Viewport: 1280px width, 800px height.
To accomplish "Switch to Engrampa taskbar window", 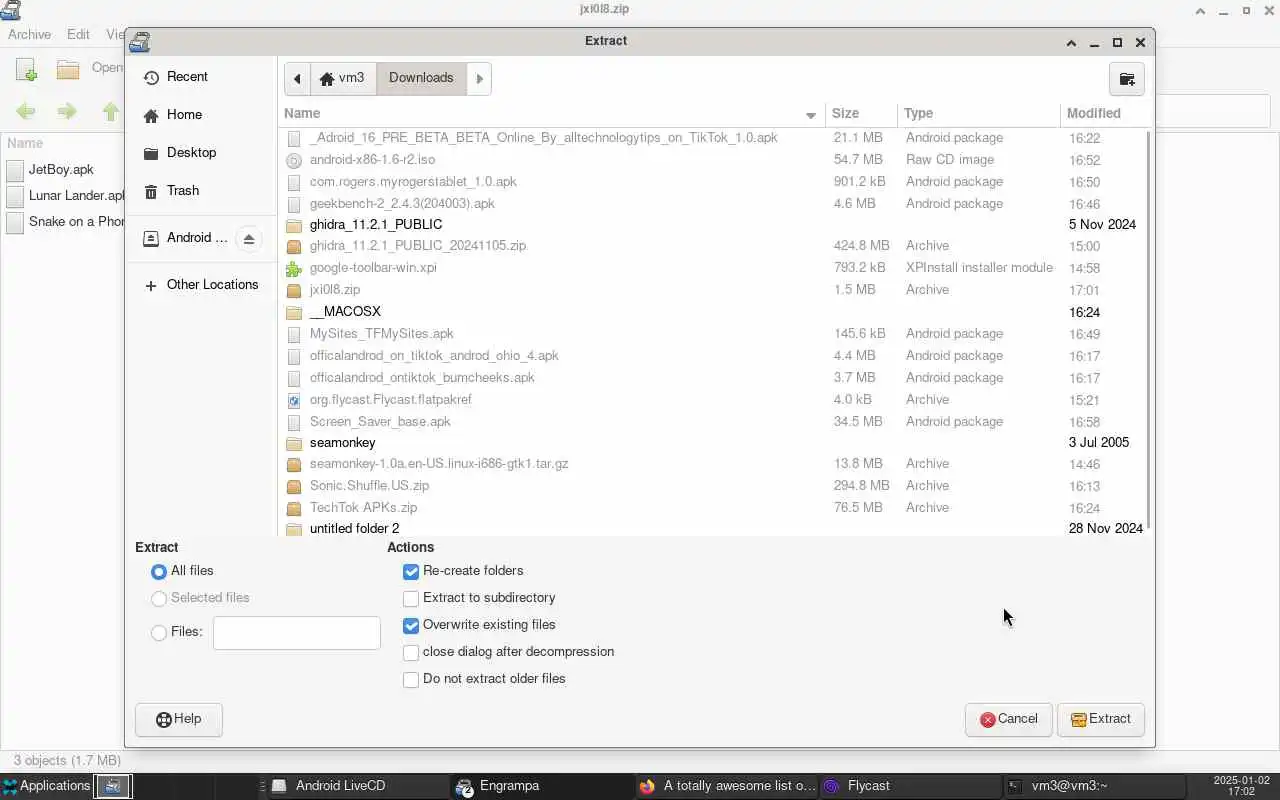I will pyautogui.click(x=542, y=786).
